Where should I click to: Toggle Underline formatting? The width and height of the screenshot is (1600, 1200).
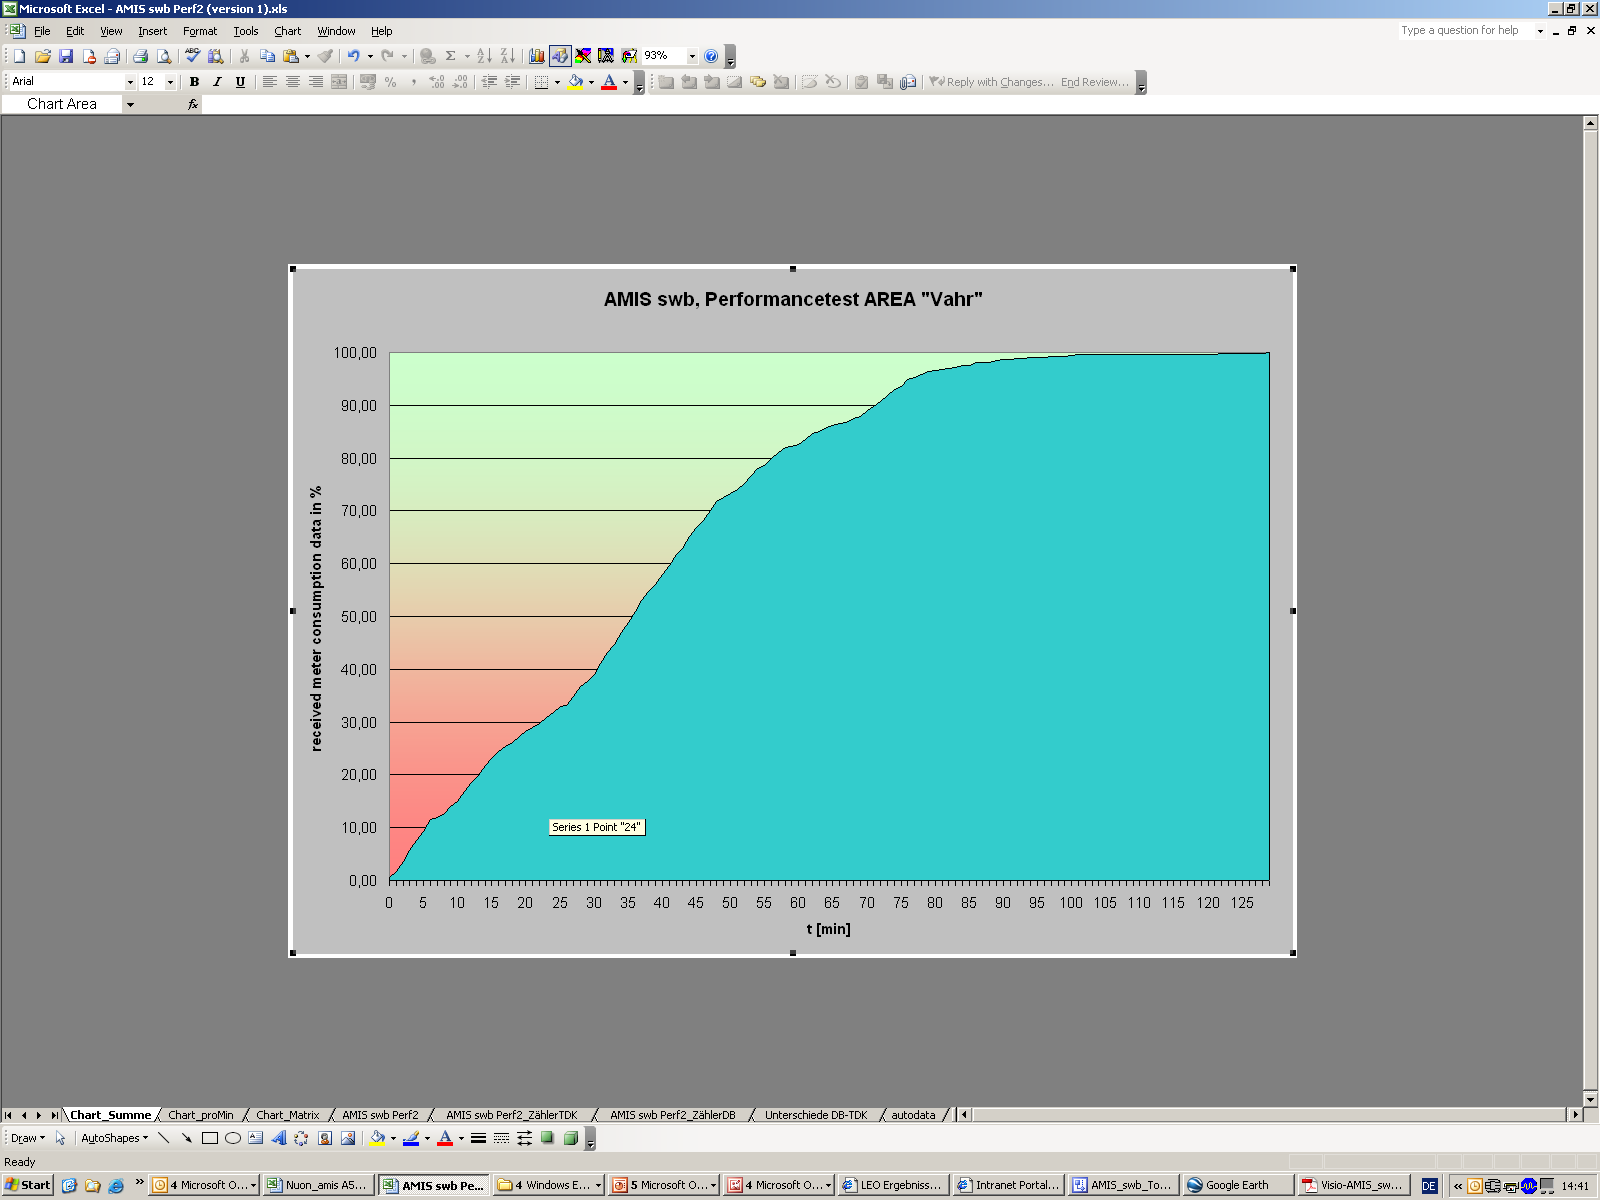point(240,82)
